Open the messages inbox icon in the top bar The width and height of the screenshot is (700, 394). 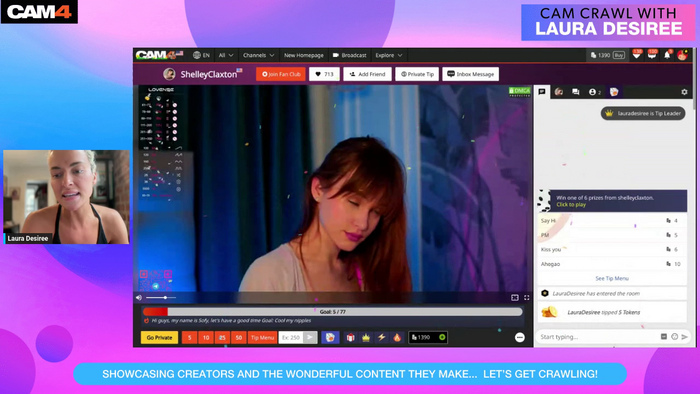652,55
